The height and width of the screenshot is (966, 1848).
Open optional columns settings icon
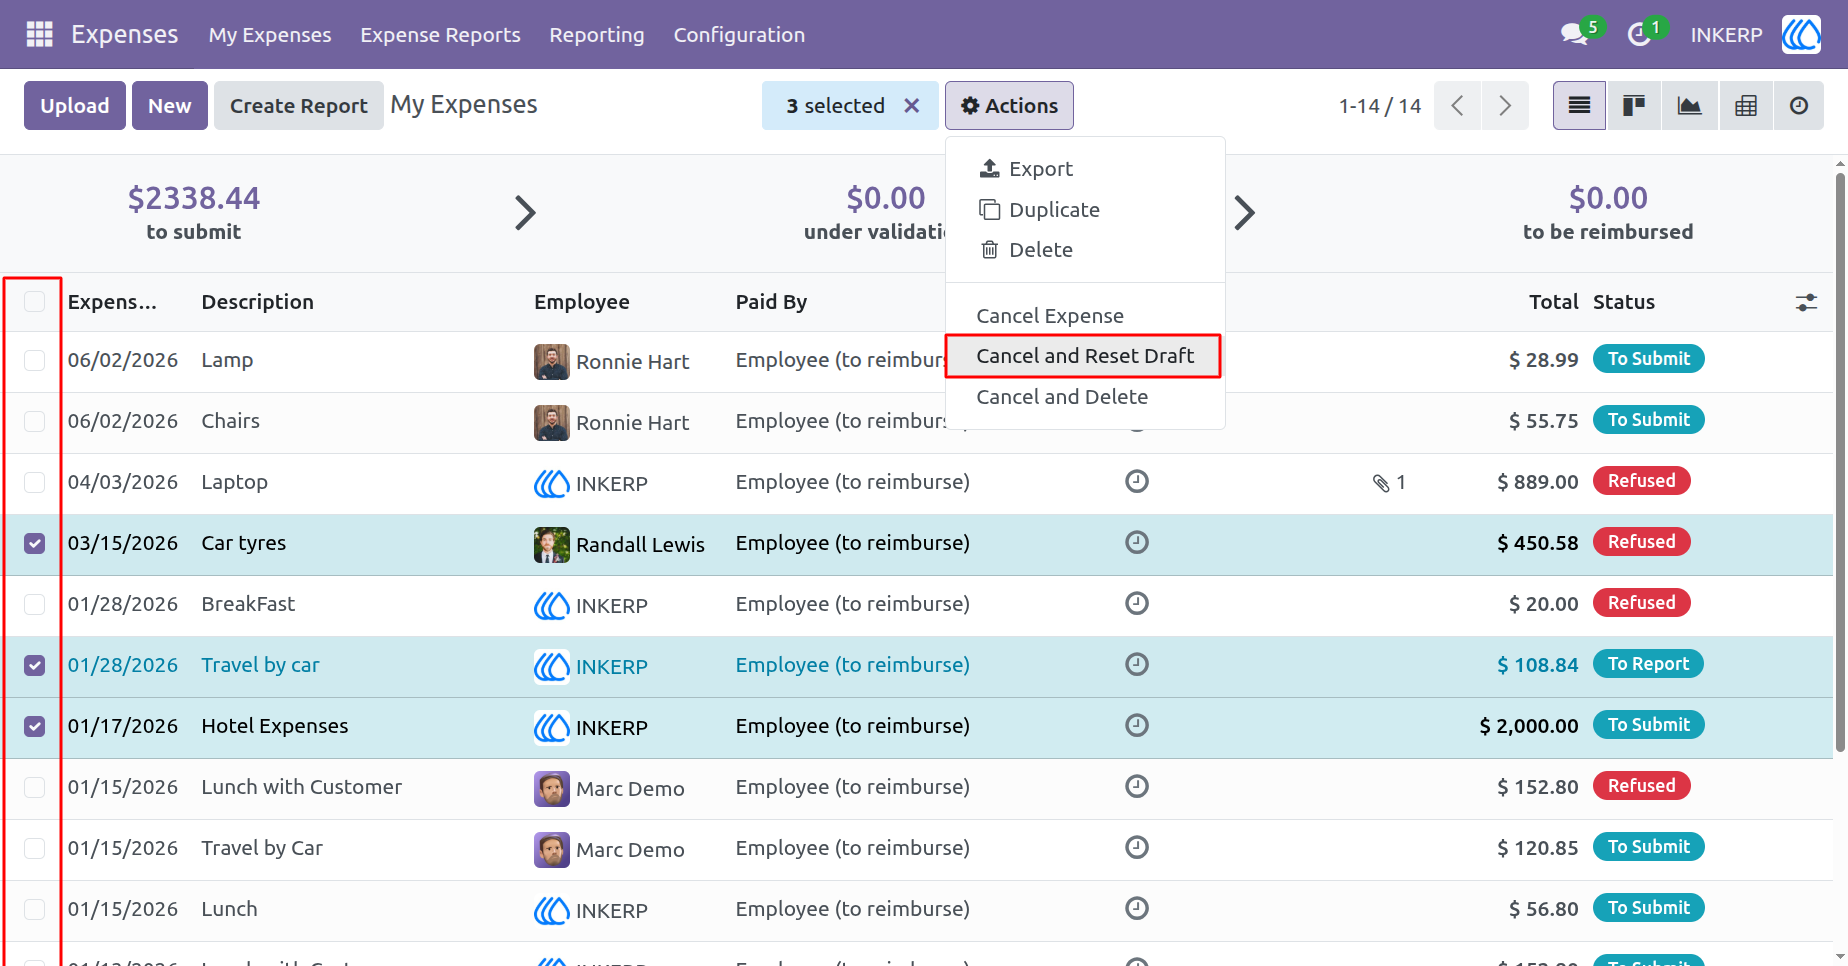pyautogui.click(x=1806, y=302)
